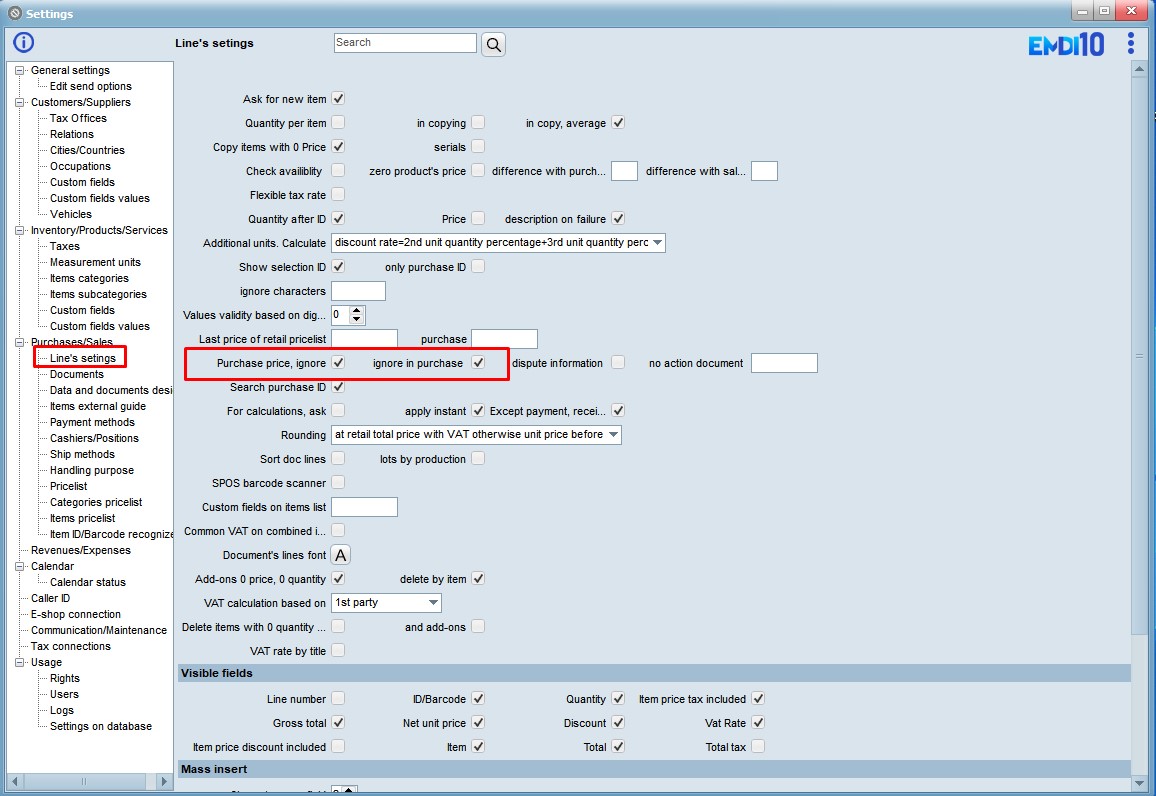Viewport: 1156px width, 796px height.
Task: Open the Document's lines font picker
Action: (x=341, y=555)
